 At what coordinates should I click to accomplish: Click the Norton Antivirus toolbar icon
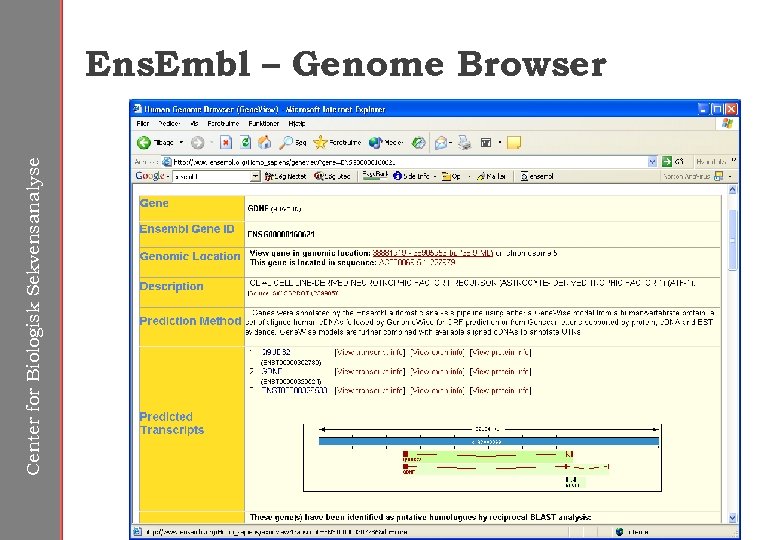718,176
